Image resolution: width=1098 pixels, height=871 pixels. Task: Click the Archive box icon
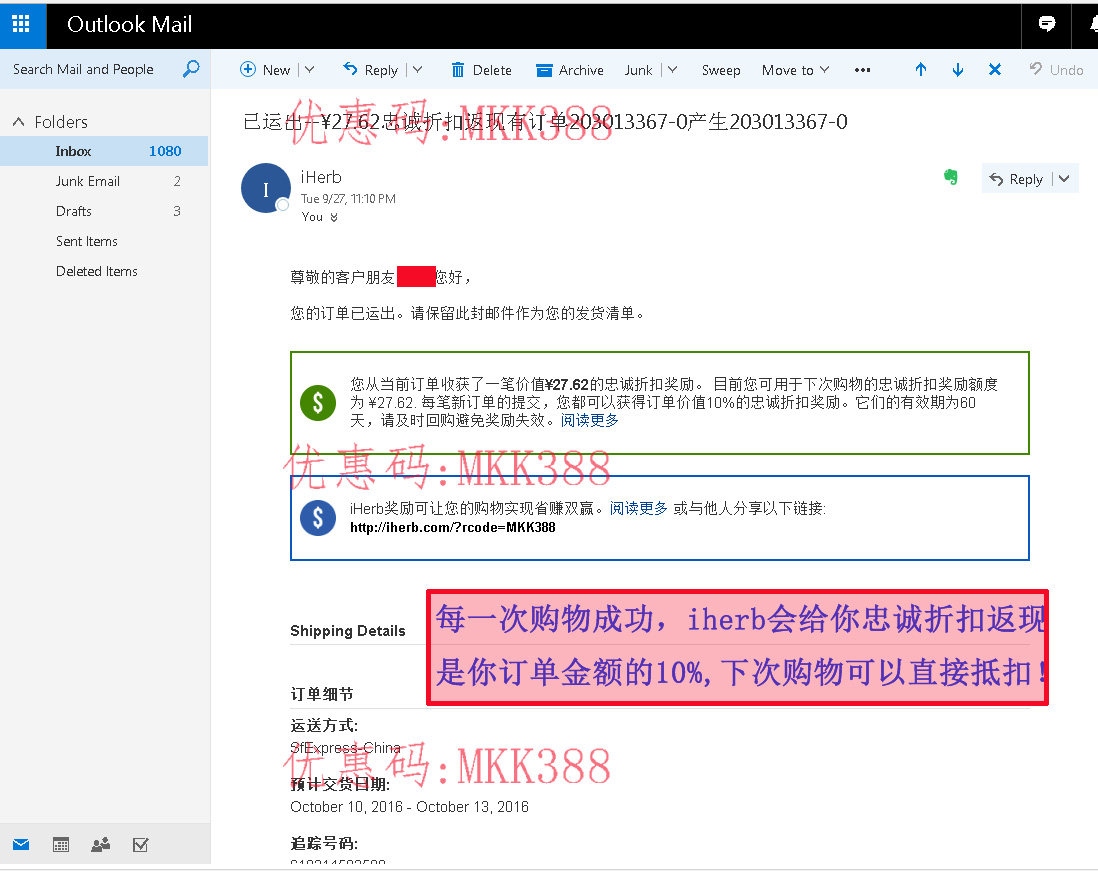pos(544,70)
